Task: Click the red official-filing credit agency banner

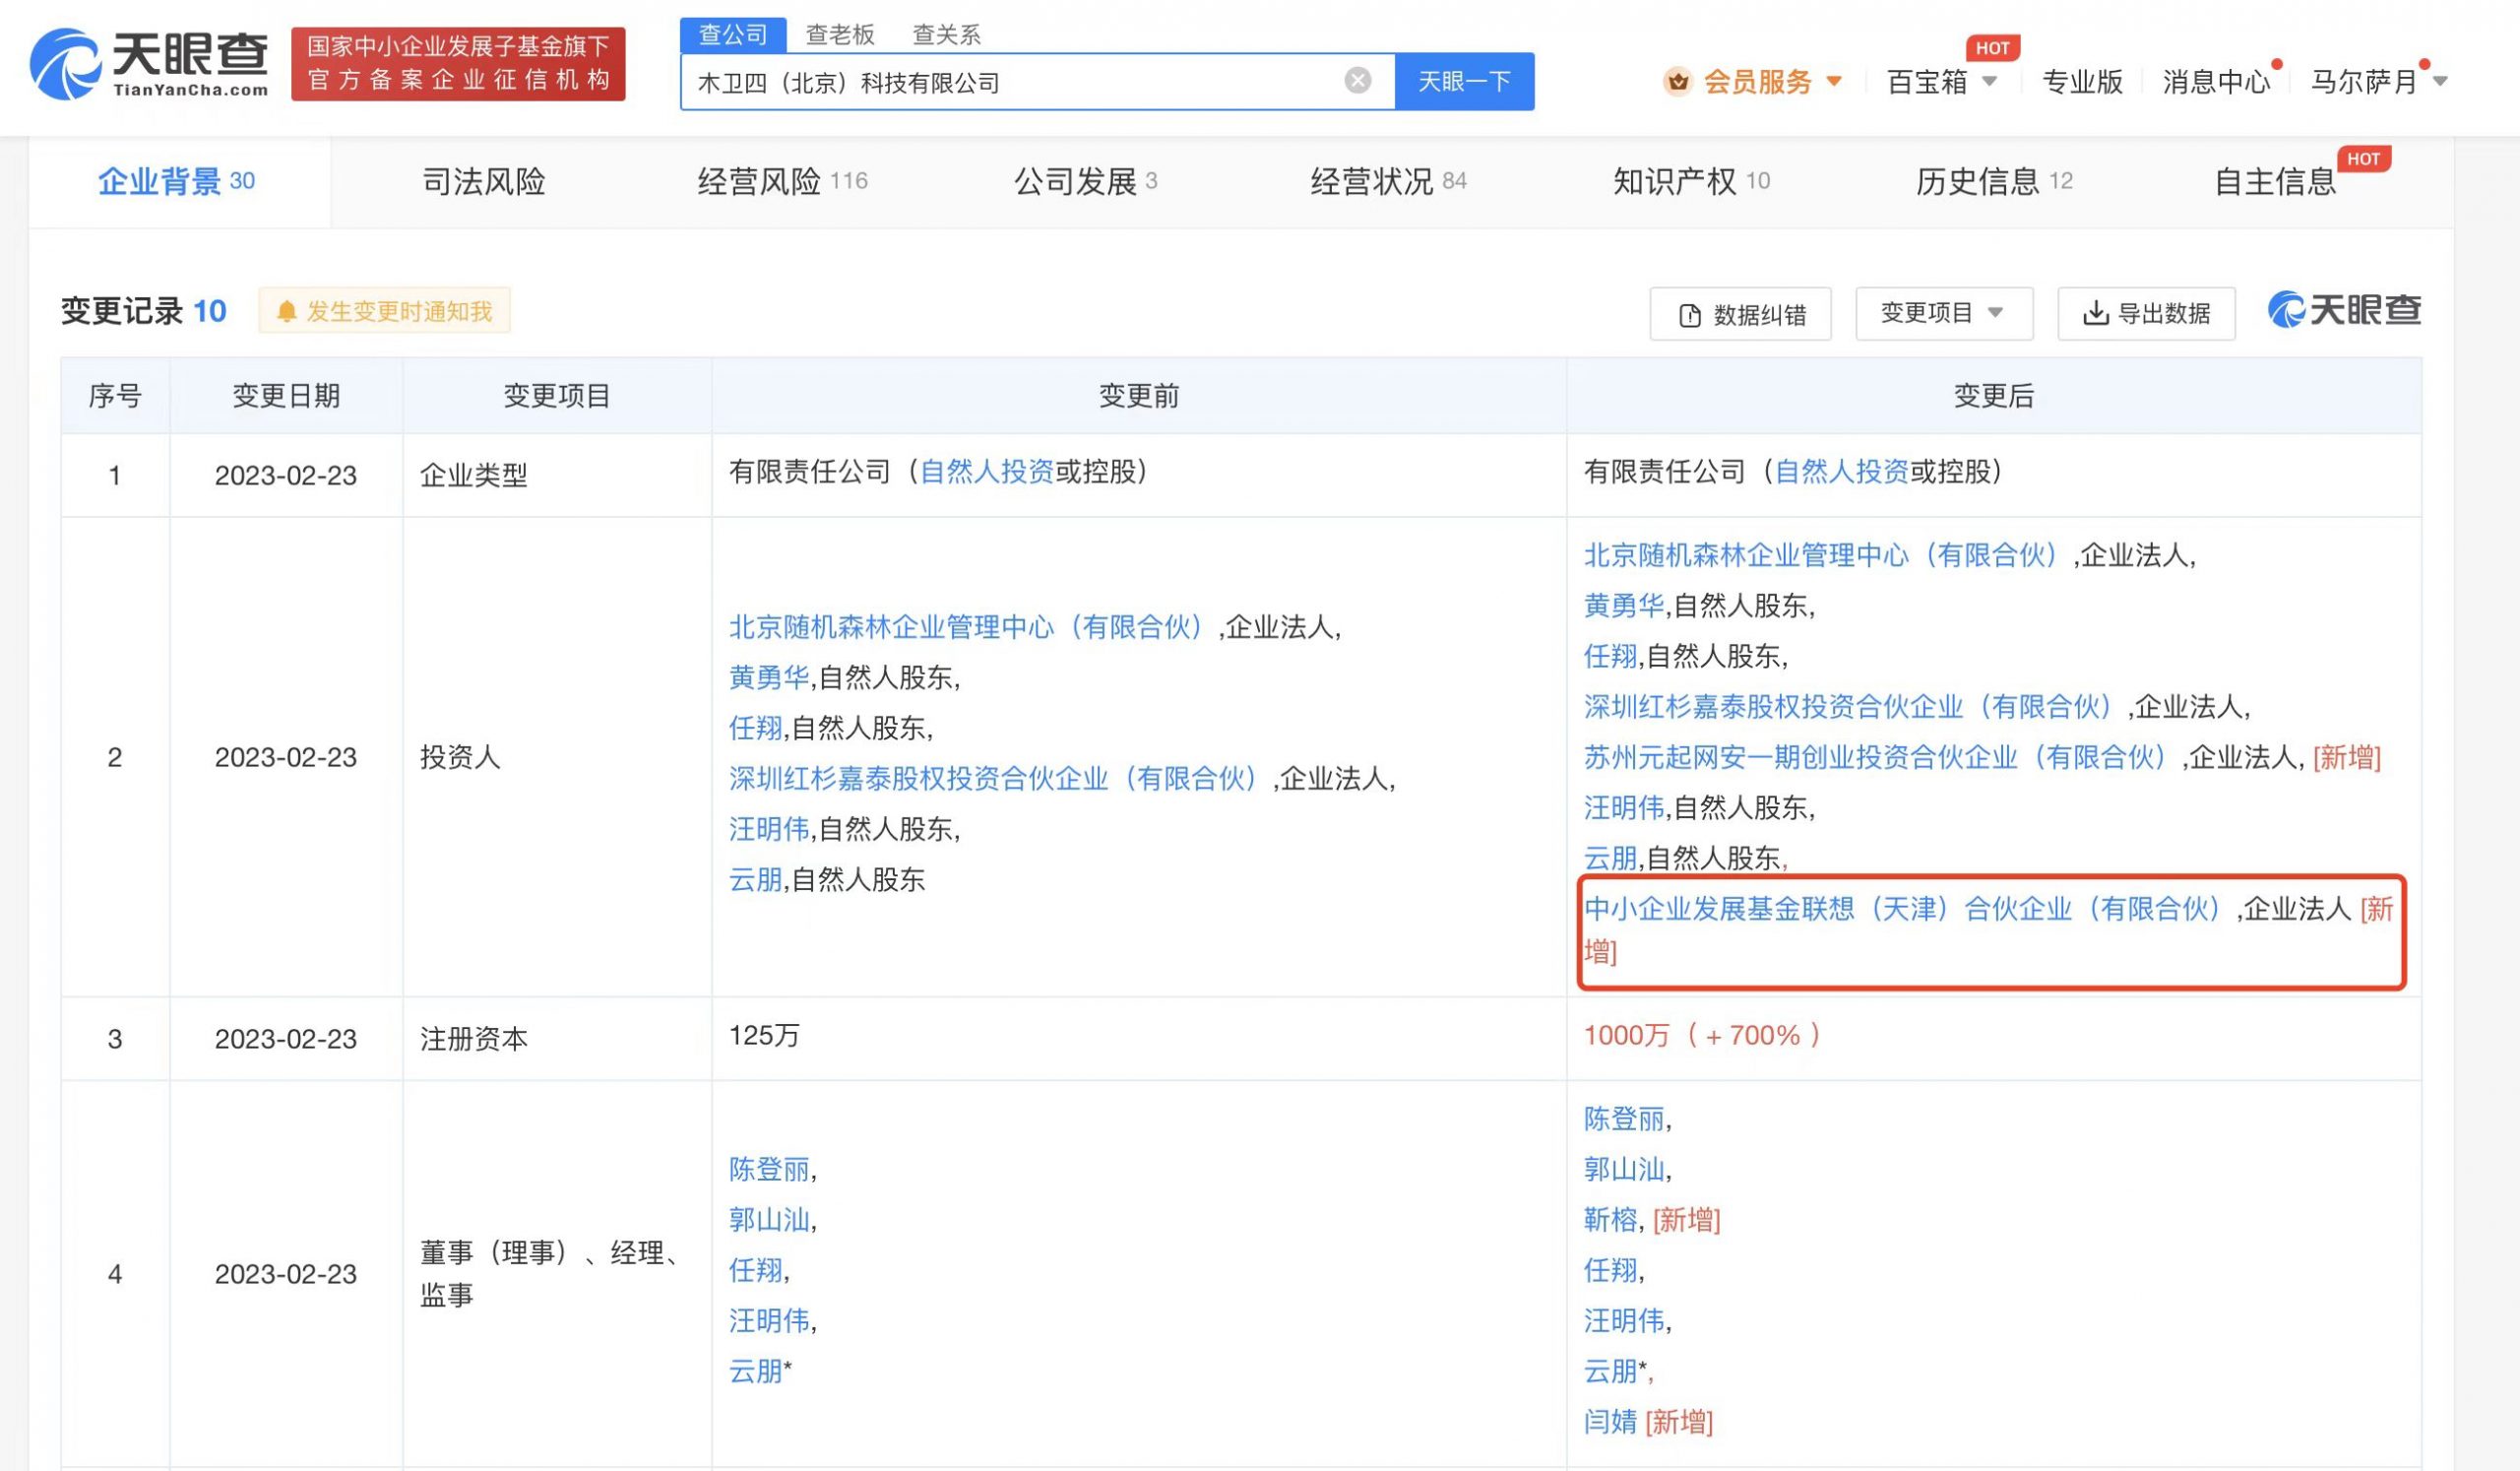Action: click(x=458, y=64)
